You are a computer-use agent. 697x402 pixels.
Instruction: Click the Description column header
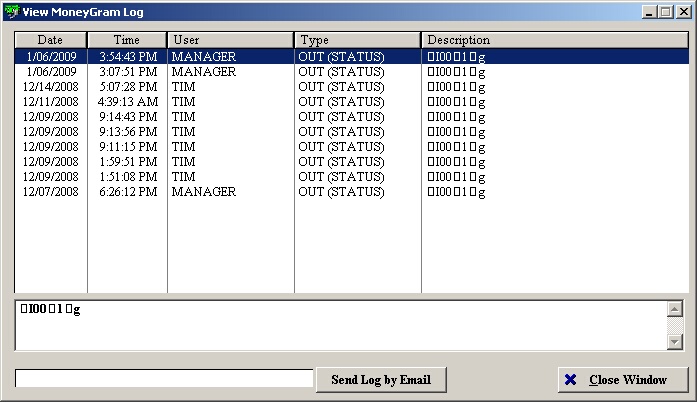(x=555, y=40)
